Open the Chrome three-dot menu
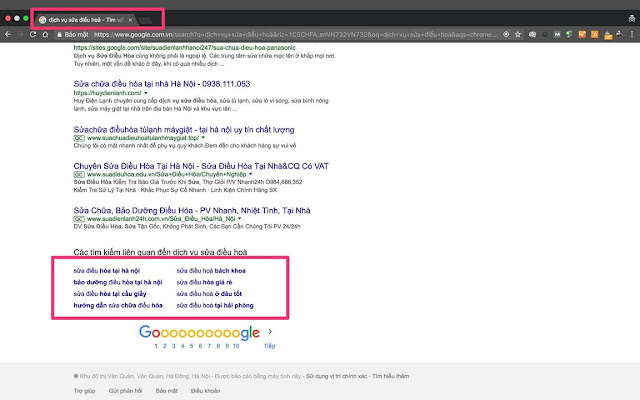 coord(632,35)
